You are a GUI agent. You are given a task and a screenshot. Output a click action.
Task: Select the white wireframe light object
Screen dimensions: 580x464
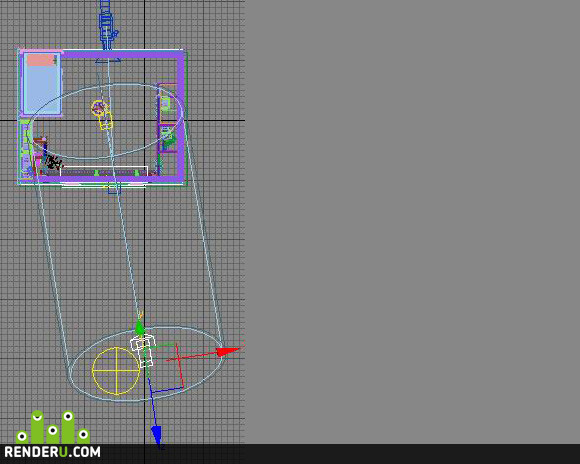click(x=144, y=350)
